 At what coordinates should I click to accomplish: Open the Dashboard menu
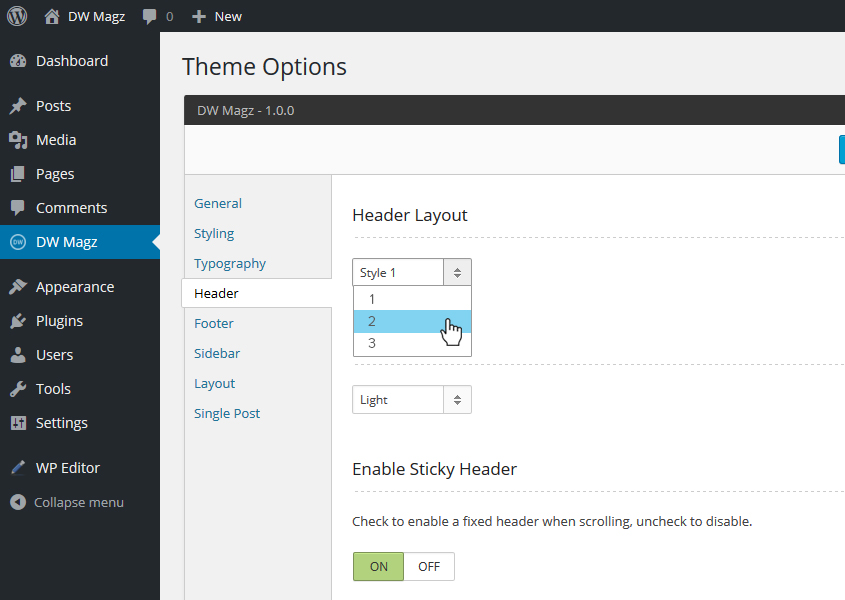[x=80, y=61]
